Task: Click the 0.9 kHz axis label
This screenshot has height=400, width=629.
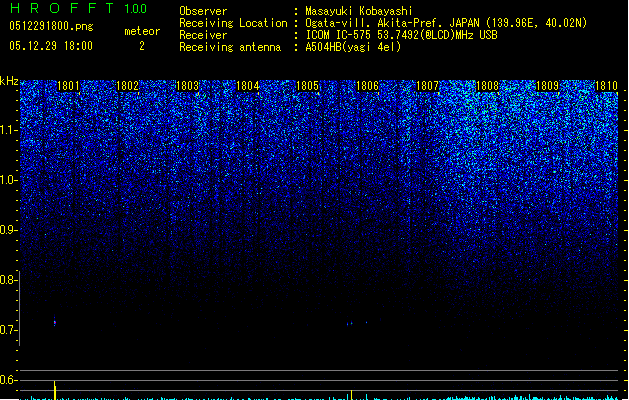Action: tap(9, 230)
